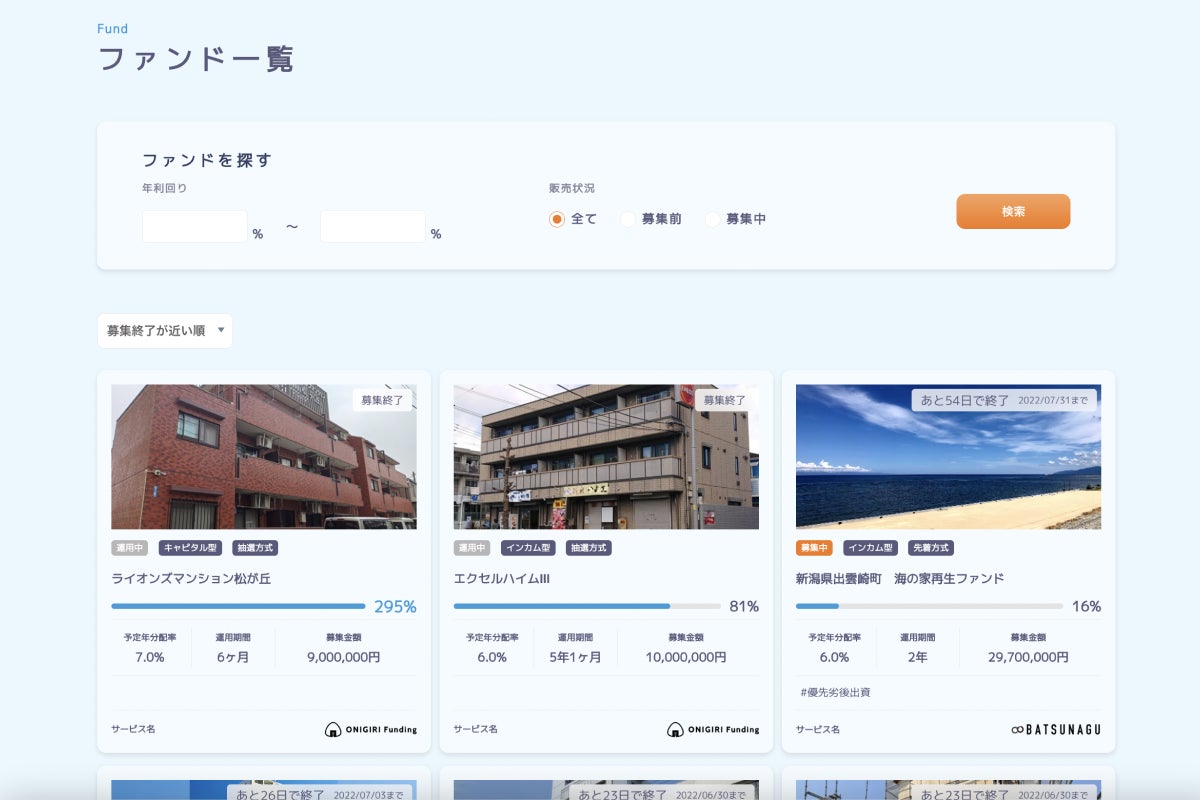
Task: Click the ファンド一覧 page heading
Action: point(196,58)
